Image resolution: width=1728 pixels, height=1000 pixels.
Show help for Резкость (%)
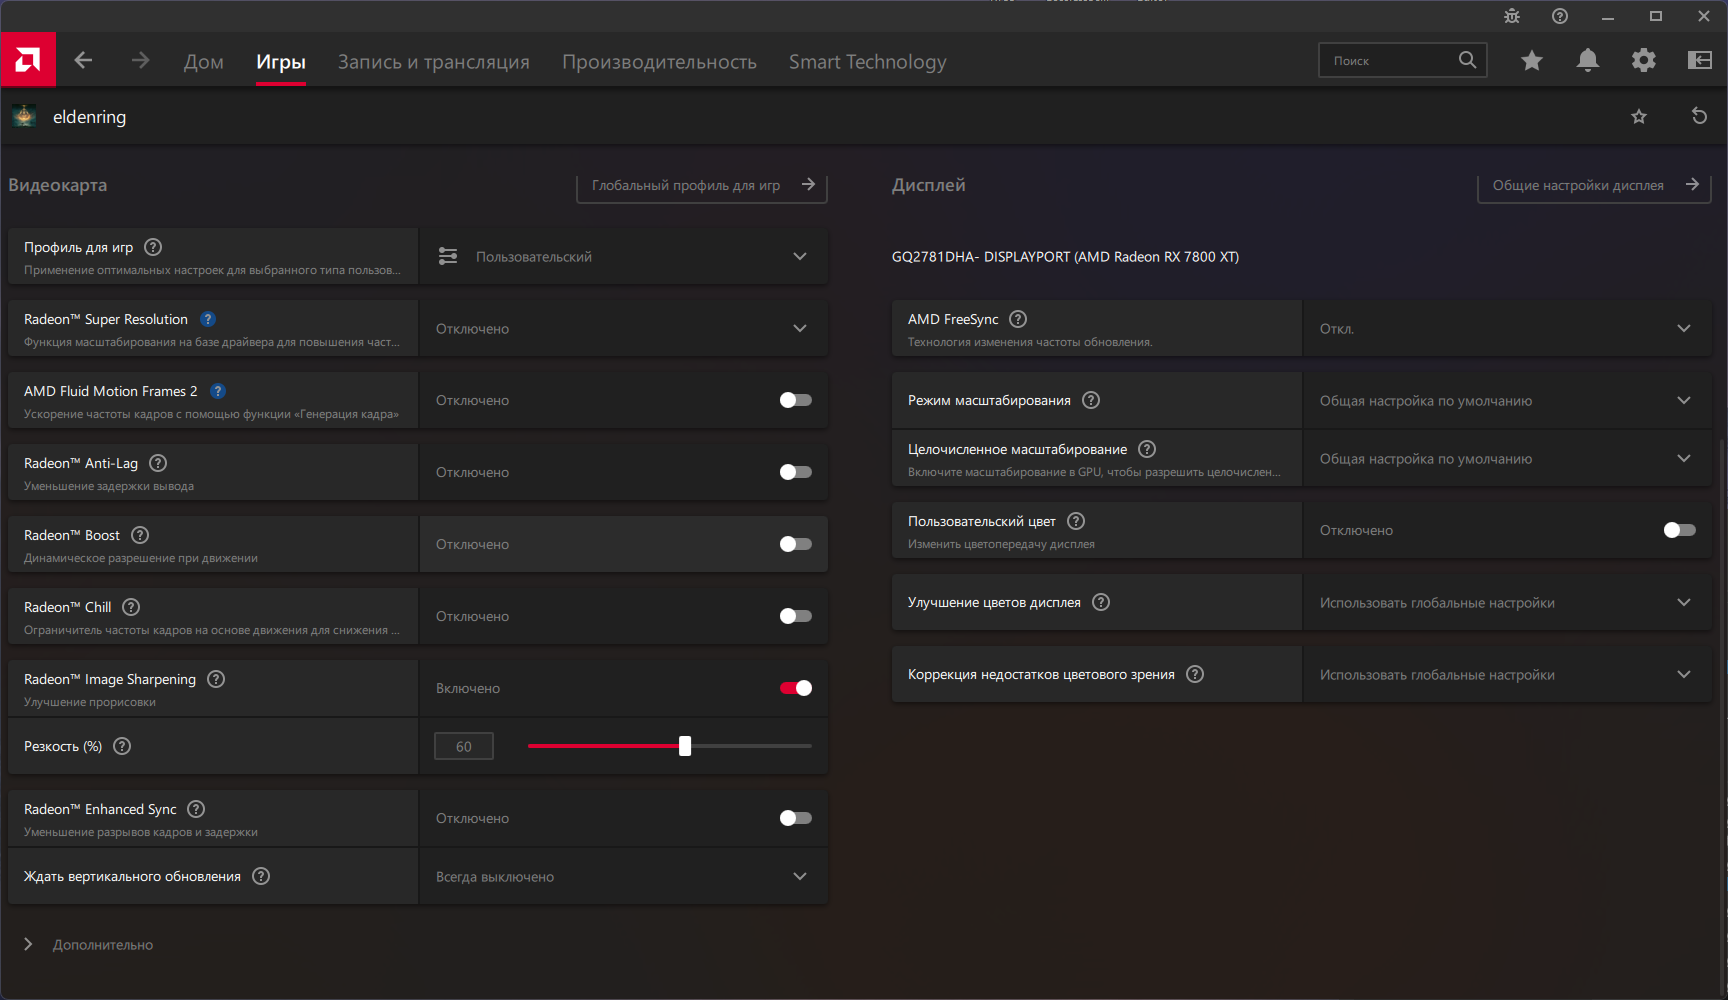(x=122, y=746)
